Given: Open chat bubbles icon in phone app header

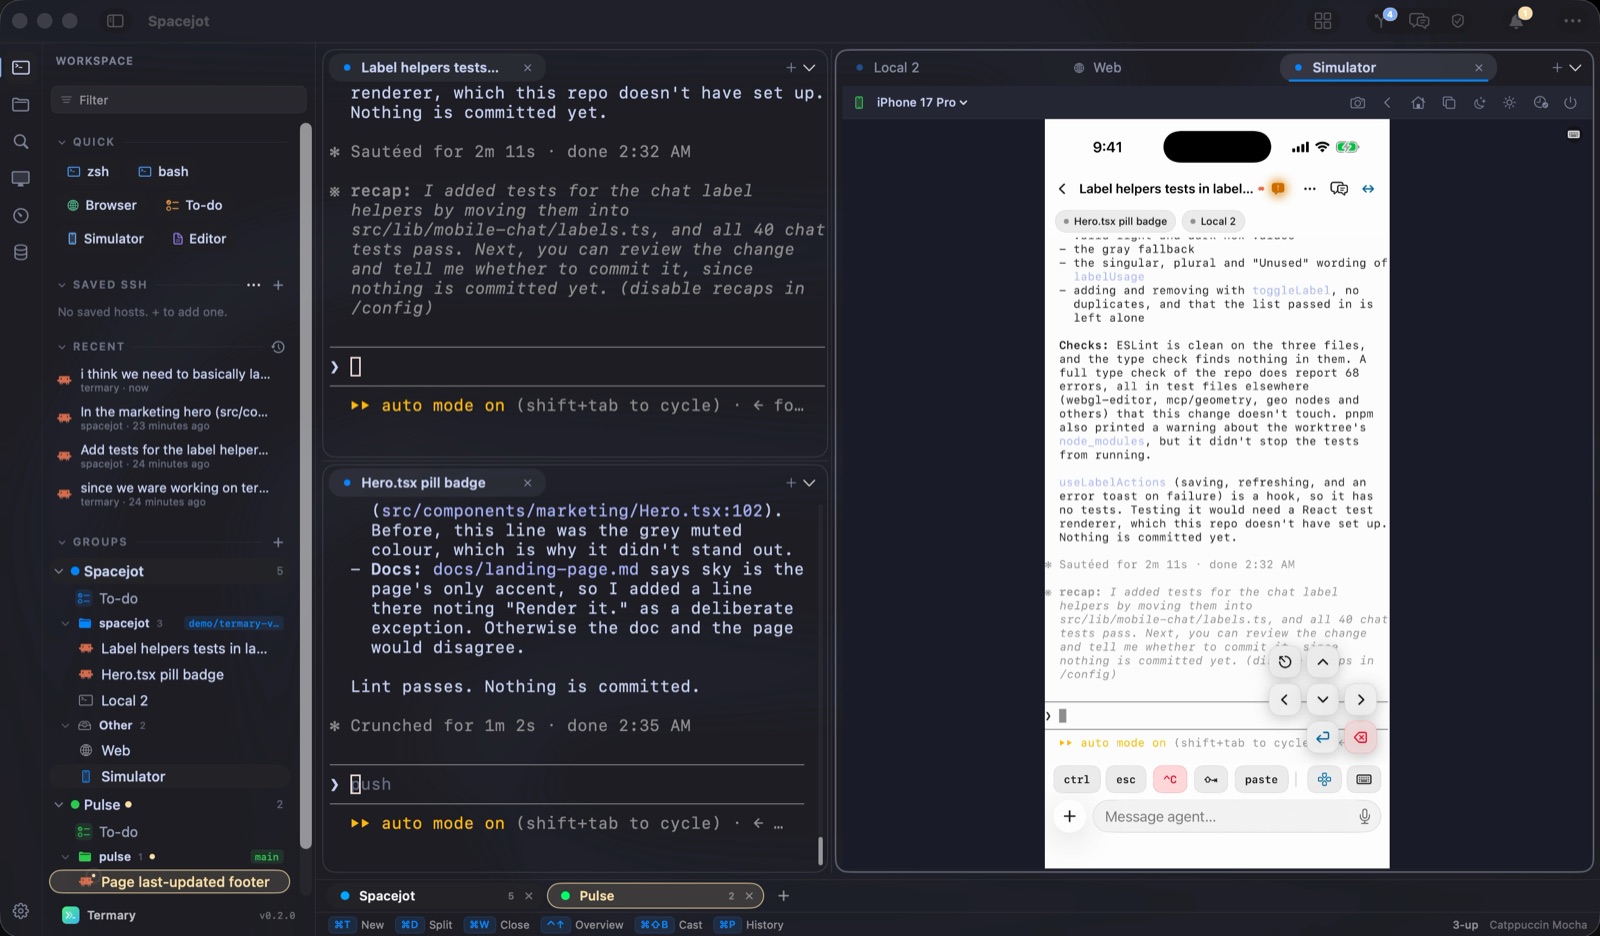Looking at the screenshot, I should pos(1339,189).
